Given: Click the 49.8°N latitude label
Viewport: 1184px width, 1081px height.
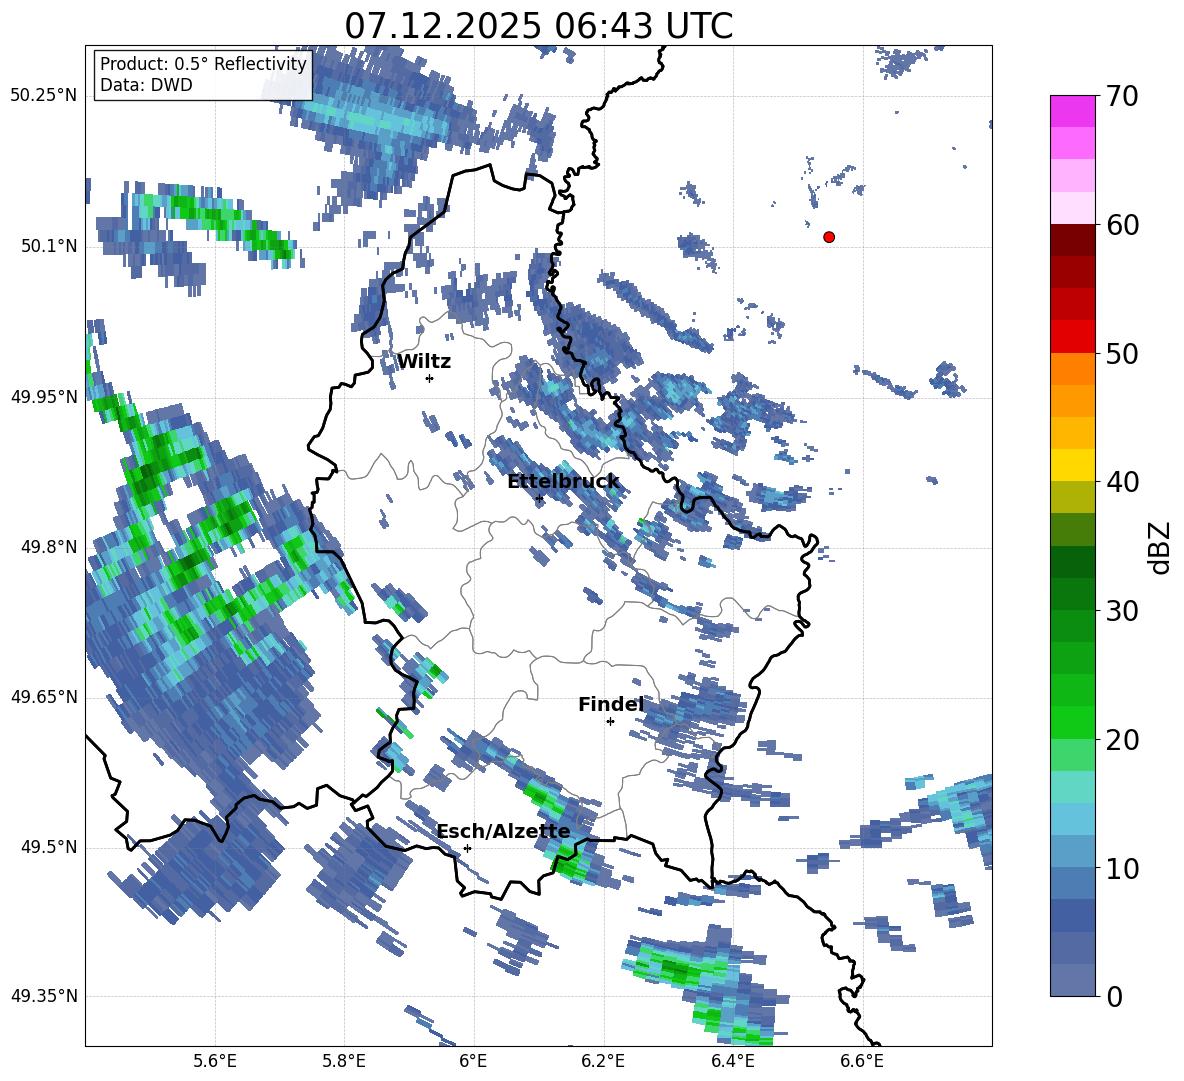Looking at the screenshot, I should (x=48, y=547).
